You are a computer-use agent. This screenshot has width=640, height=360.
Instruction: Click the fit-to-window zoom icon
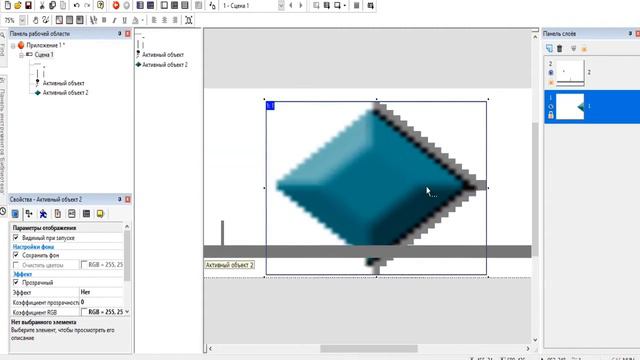click(189, 20)
